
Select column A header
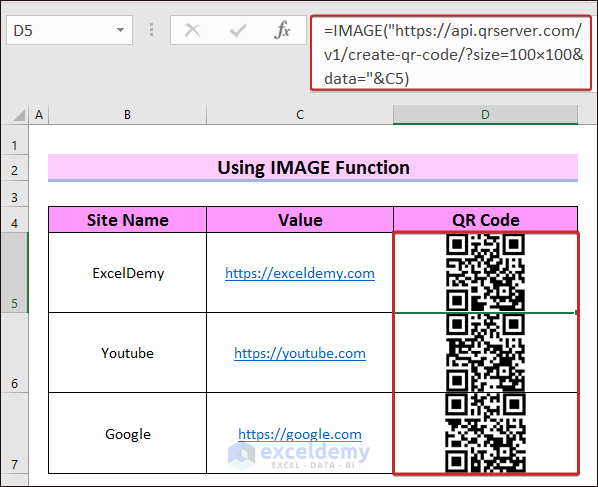coord(39,115)
